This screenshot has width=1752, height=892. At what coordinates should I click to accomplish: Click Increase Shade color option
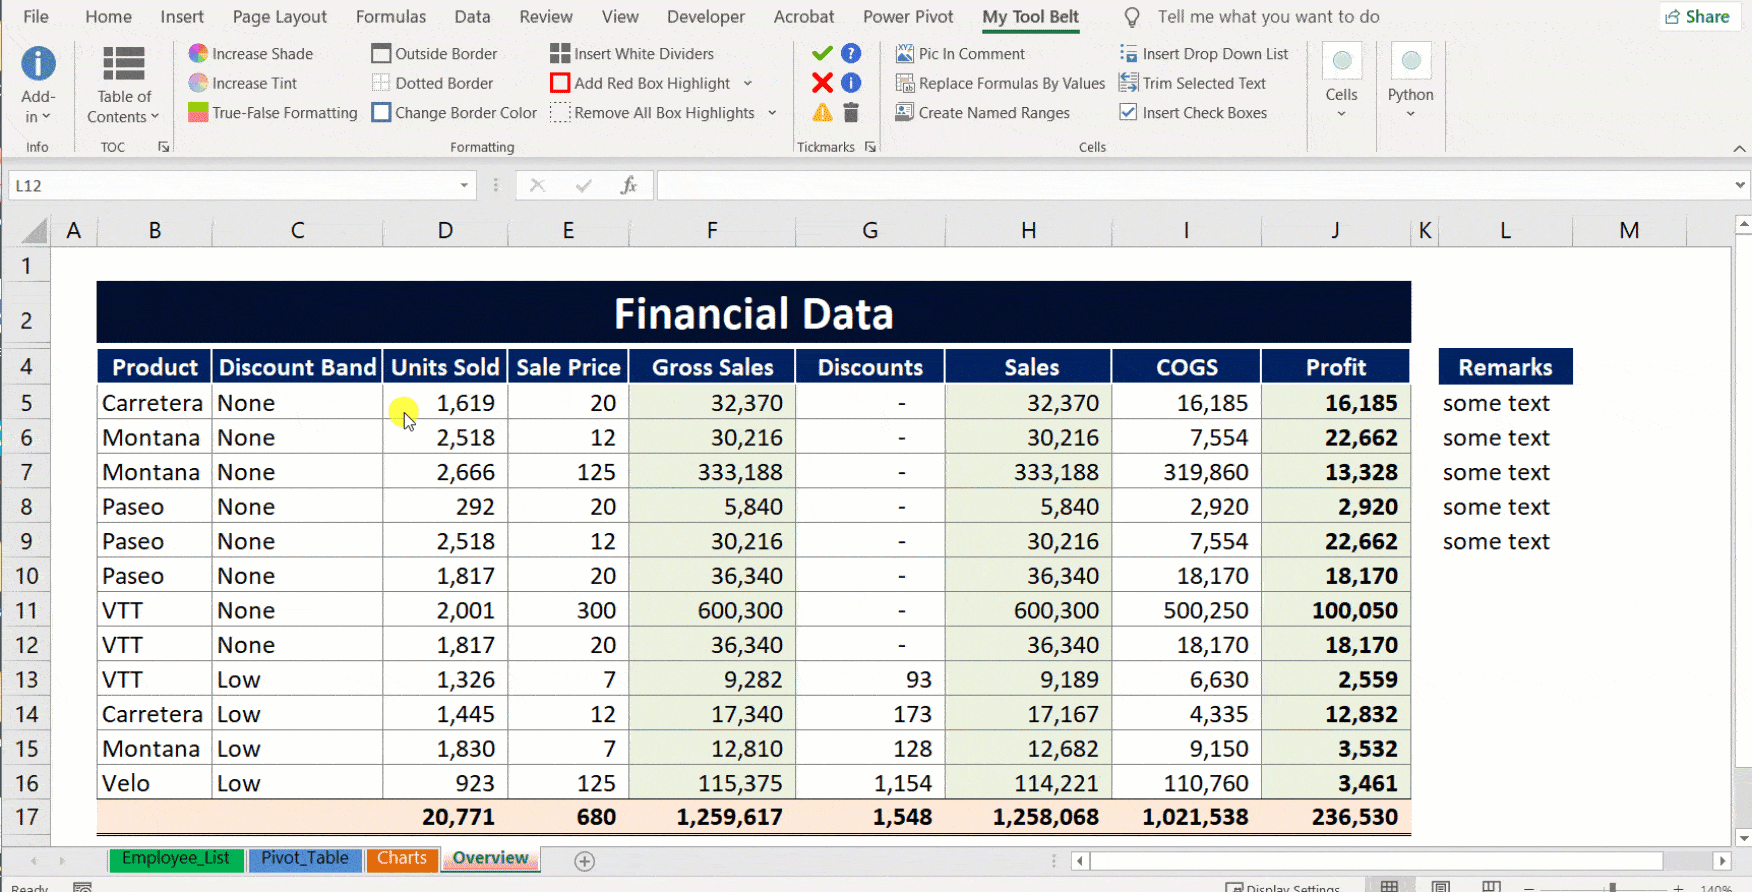[x=251, y=54]
